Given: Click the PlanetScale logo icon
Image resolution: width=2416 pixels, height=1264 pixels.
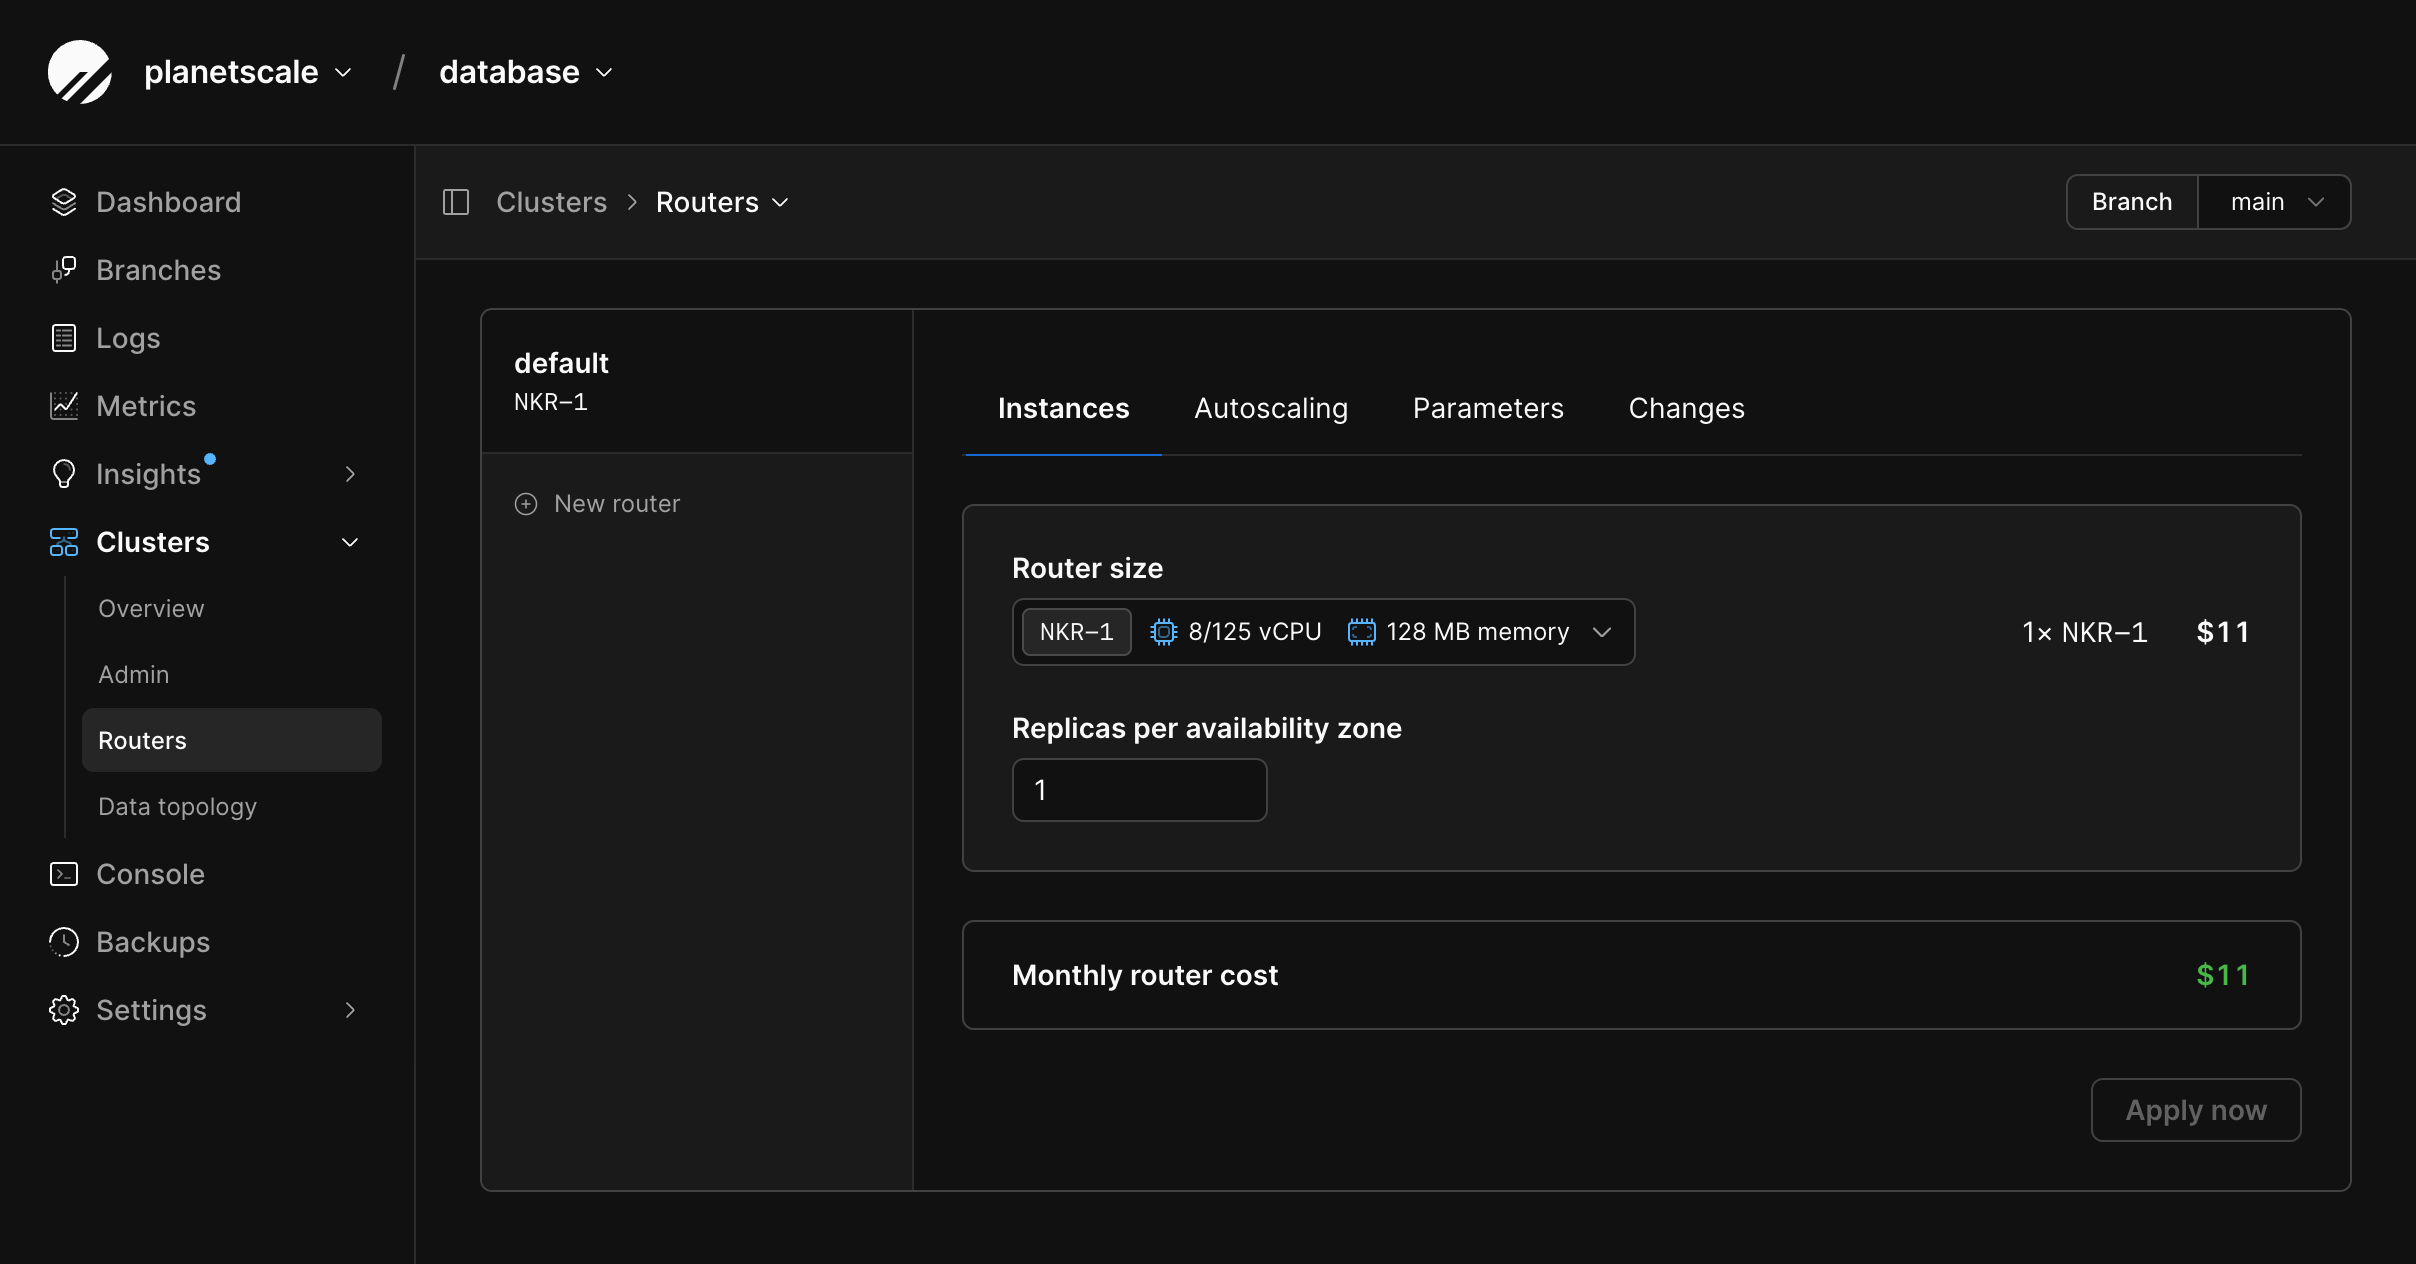Looking at the screenshot, I should [80, 72].
